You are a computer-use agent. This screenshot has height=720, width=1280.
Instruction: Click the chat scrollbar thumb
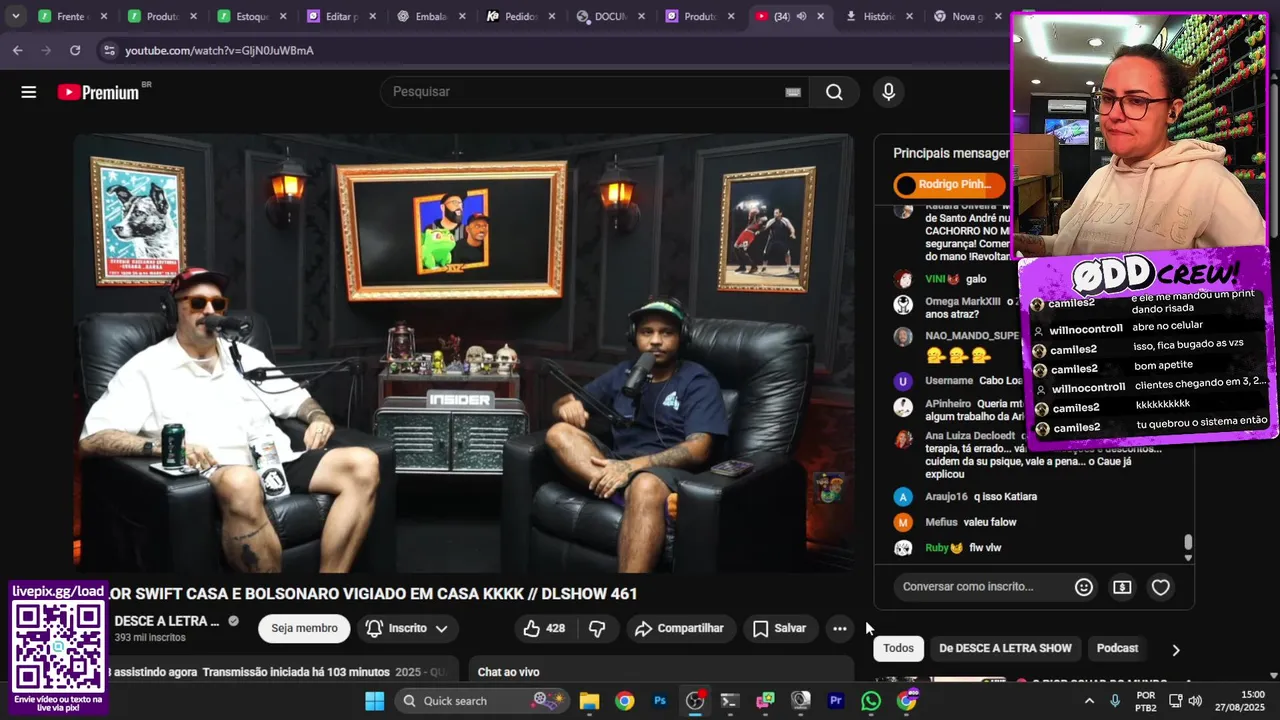tap(1188, 542)
